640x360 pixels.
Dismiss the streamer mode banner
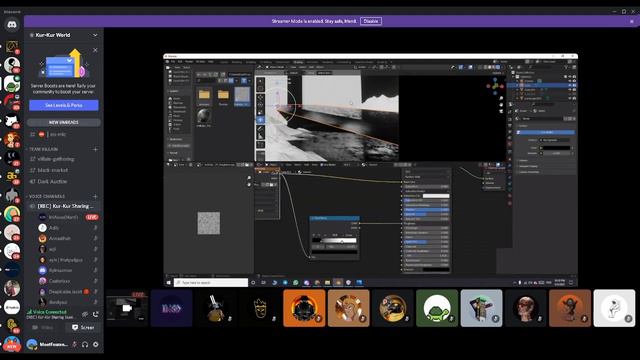click(631, 21)
